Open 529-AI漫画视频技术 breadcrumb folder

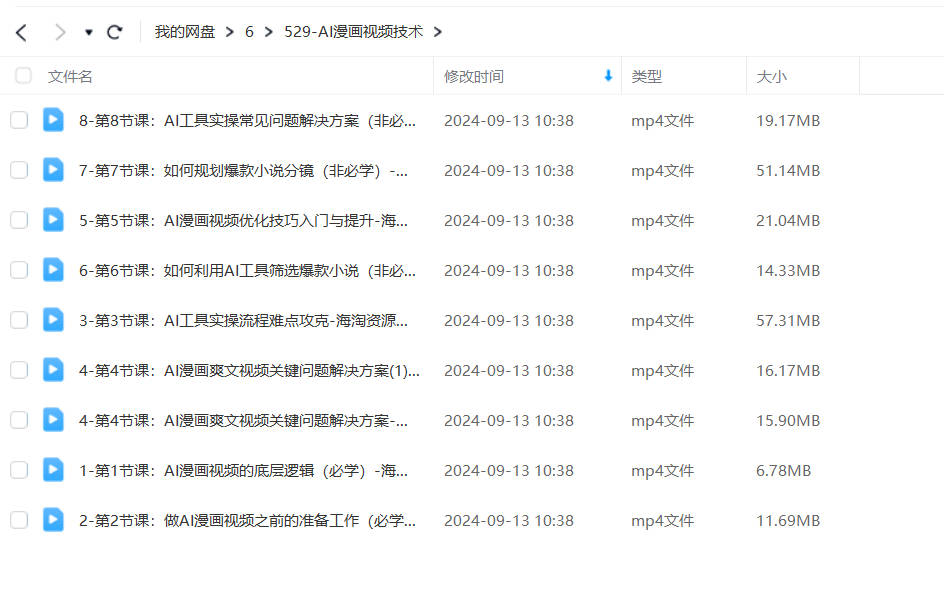tap(353, 32)
